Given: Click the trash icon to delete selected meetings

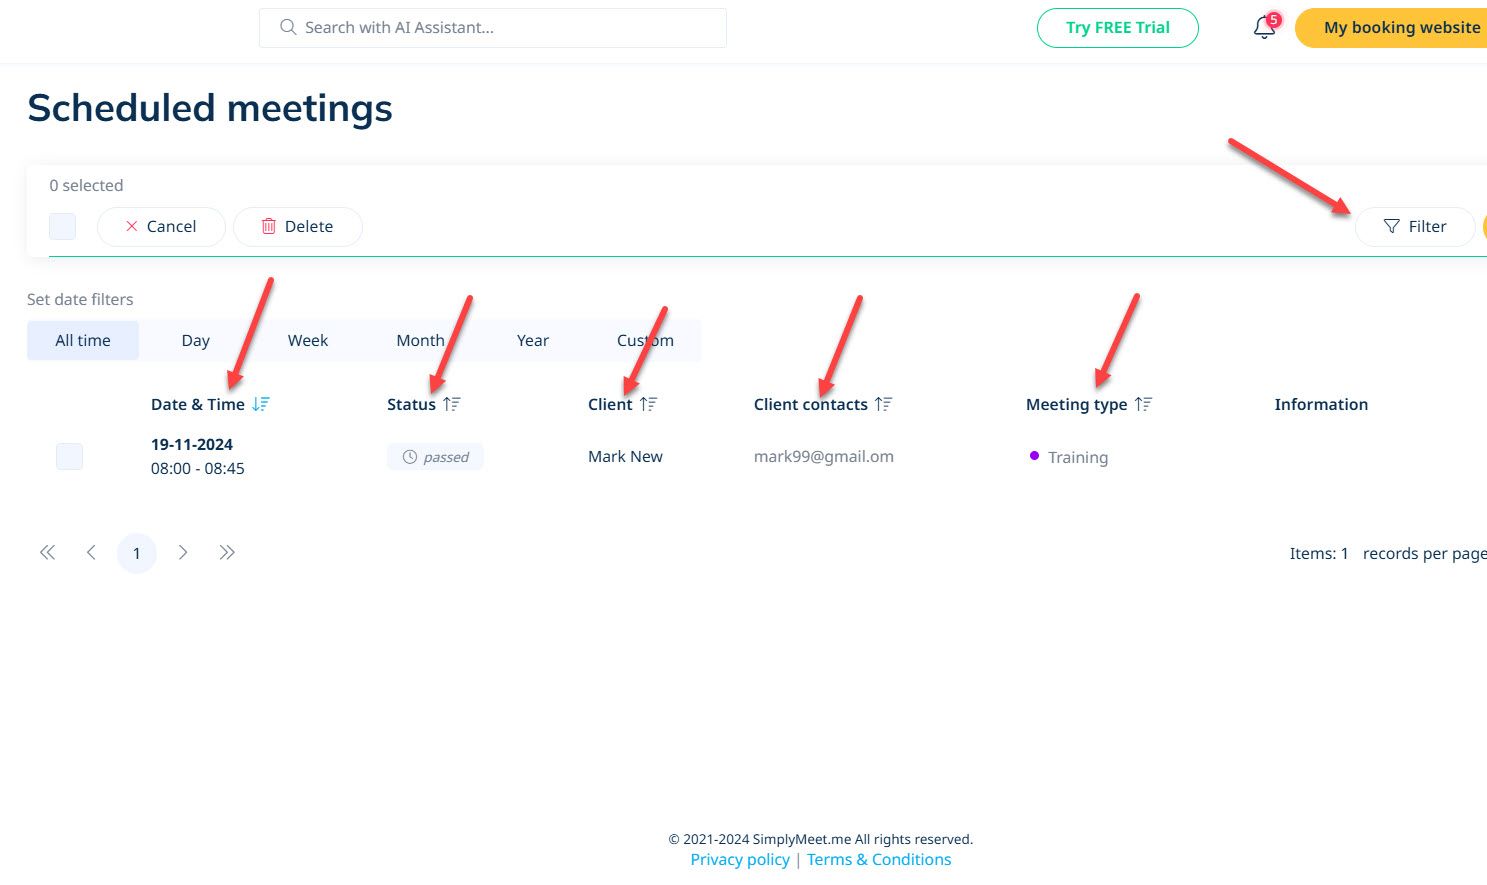Looking at the screenshot, I should point(268,226).
